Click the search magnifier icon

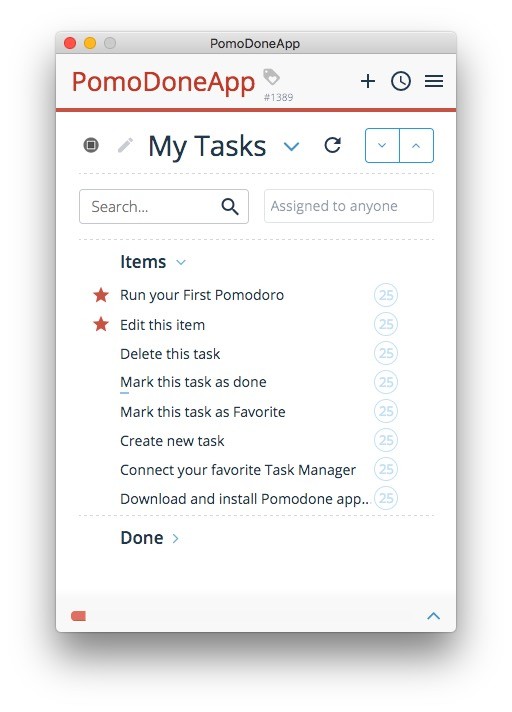click(230, 207)
